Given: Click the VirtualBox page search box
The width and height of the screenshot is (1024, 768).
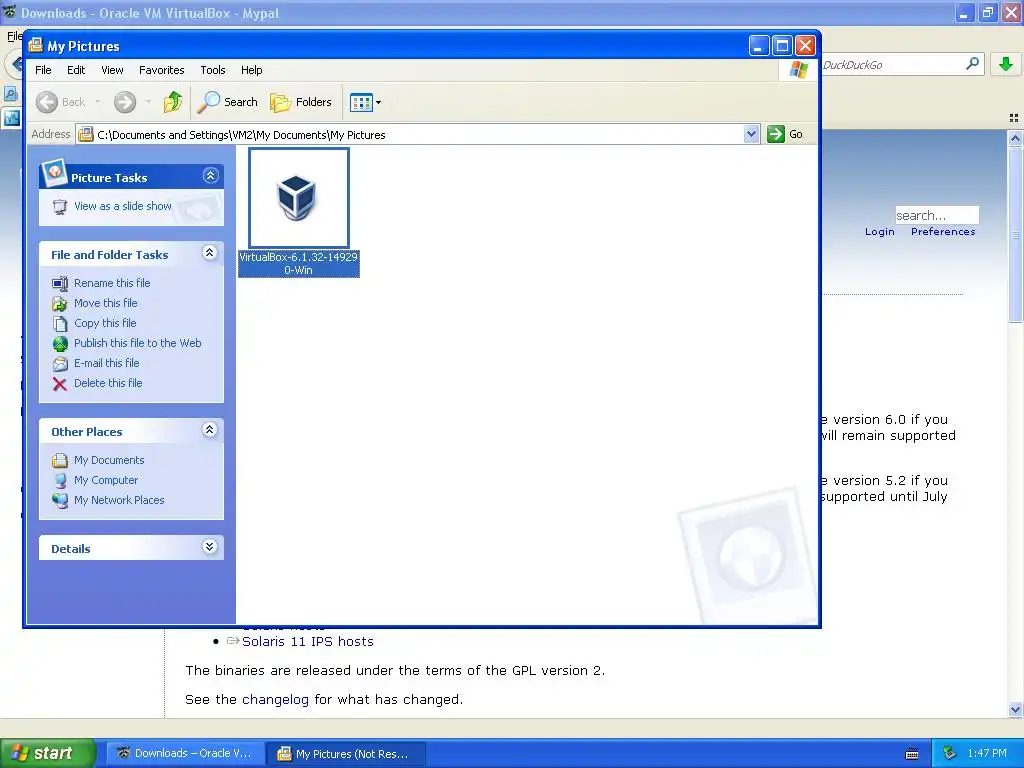Looking at the screenshot, I should point(936,216).
